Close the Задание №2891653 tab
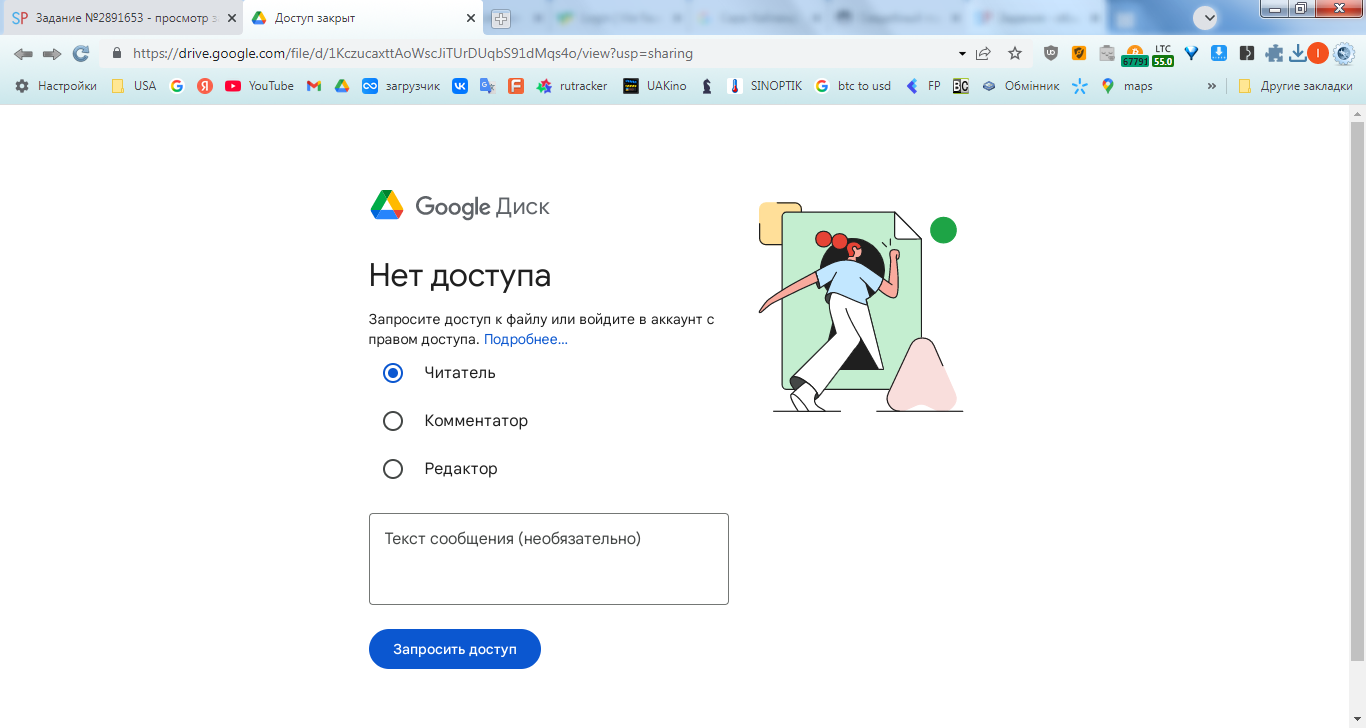This screenshot has height=728, width=1366. [232, 18]
